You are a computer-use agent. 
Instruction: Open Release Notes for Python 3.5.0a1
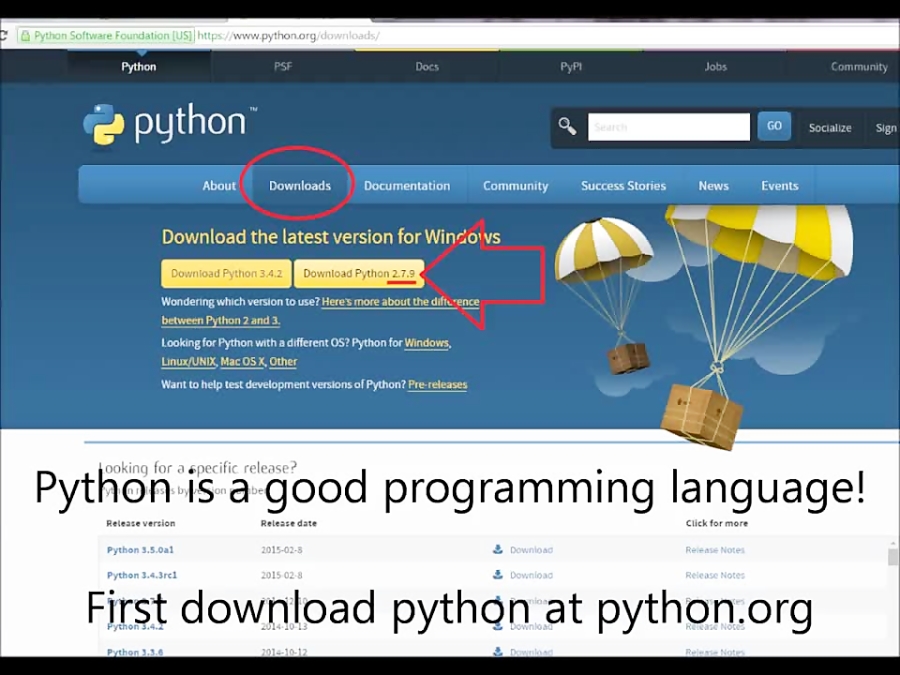[x=715, y=550]
